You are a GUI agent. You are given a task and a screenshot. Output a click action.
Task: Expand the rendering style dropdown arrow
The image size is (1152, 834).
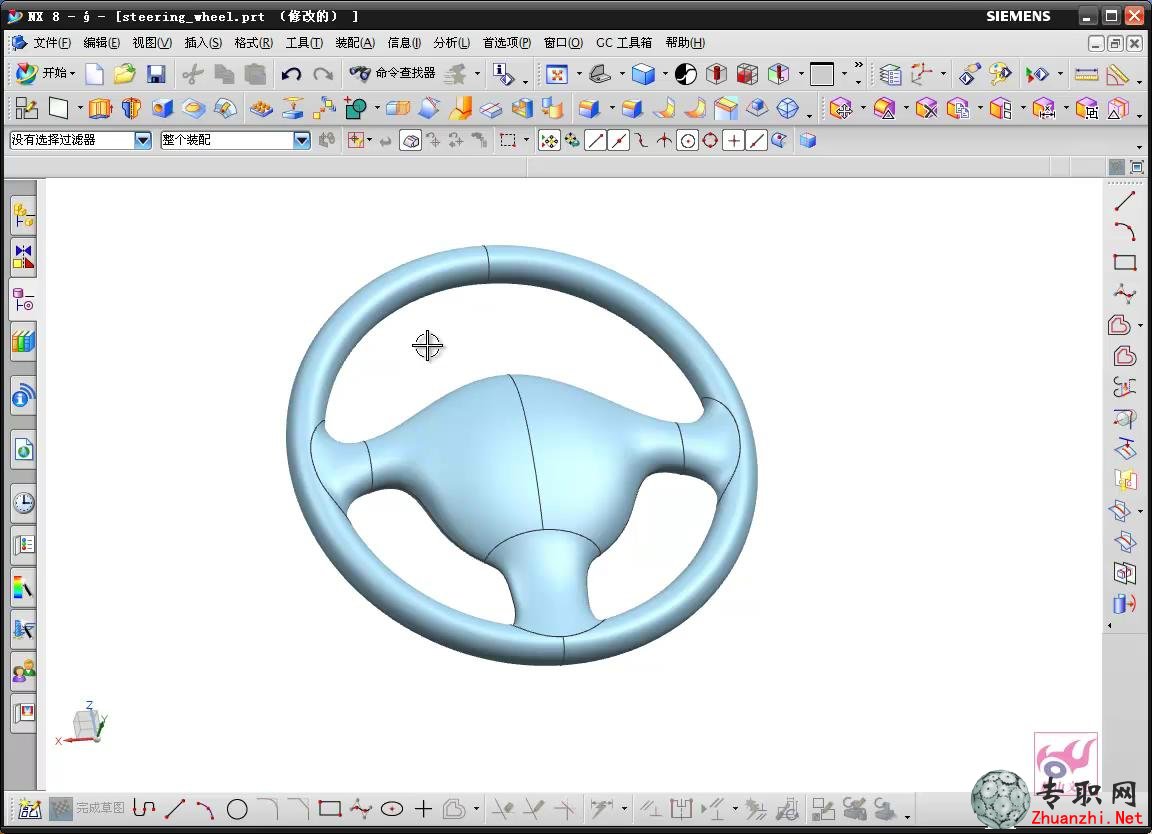(665, 74)
